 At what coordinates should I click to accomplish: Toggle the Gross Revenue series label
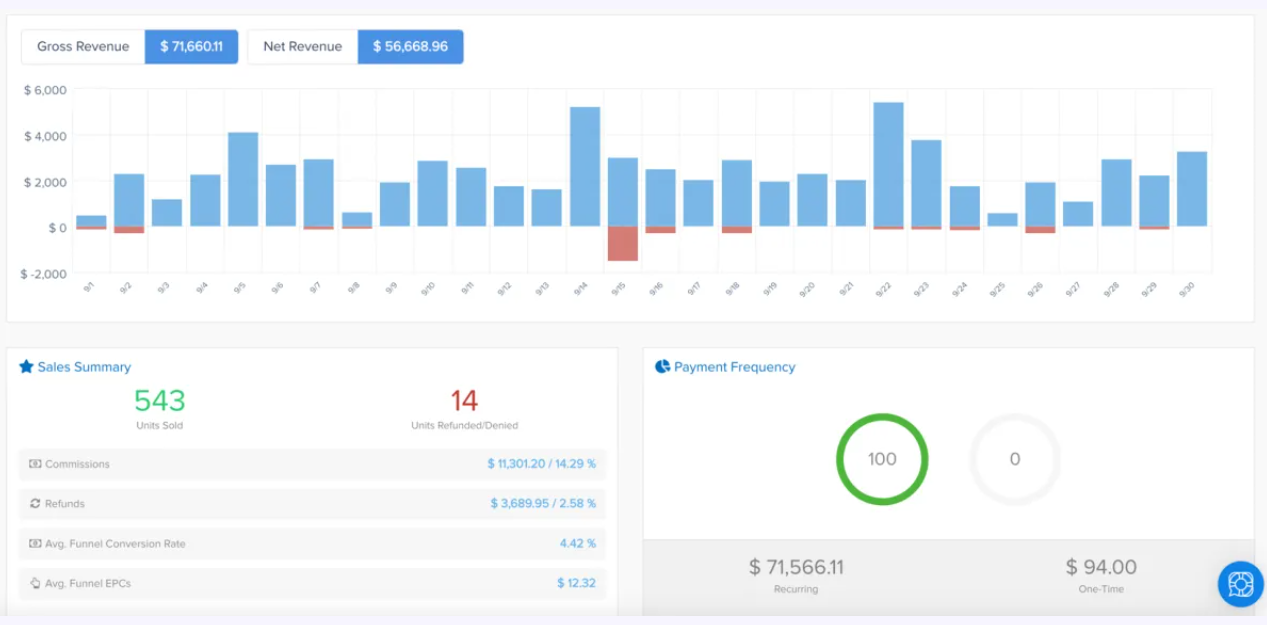click(x=83, y=47)
